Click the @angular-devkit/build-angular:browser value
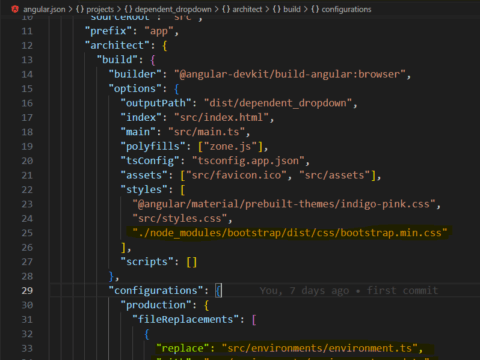 (x=290, y=74)
